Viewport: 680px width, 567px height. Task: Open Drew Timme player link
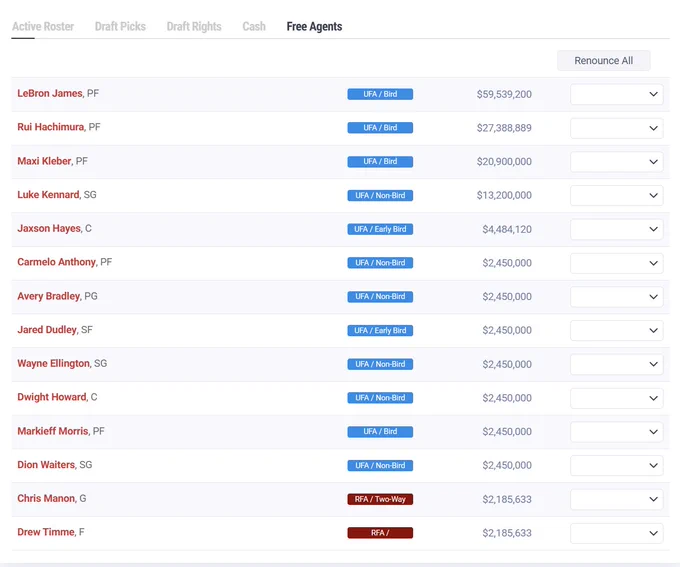[46, 532]
